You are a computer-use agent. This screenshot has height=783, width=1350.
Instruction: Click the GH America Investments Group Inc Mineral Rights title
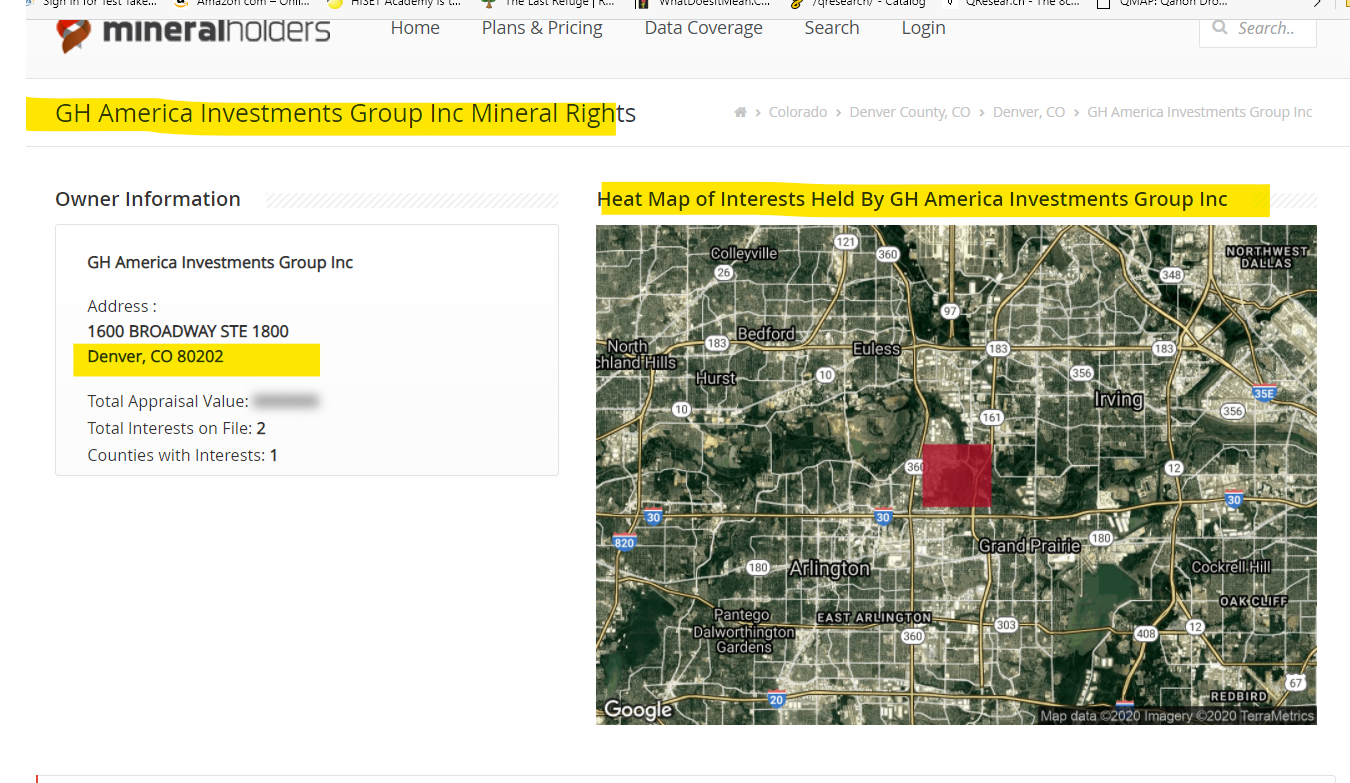pos(346,113)
